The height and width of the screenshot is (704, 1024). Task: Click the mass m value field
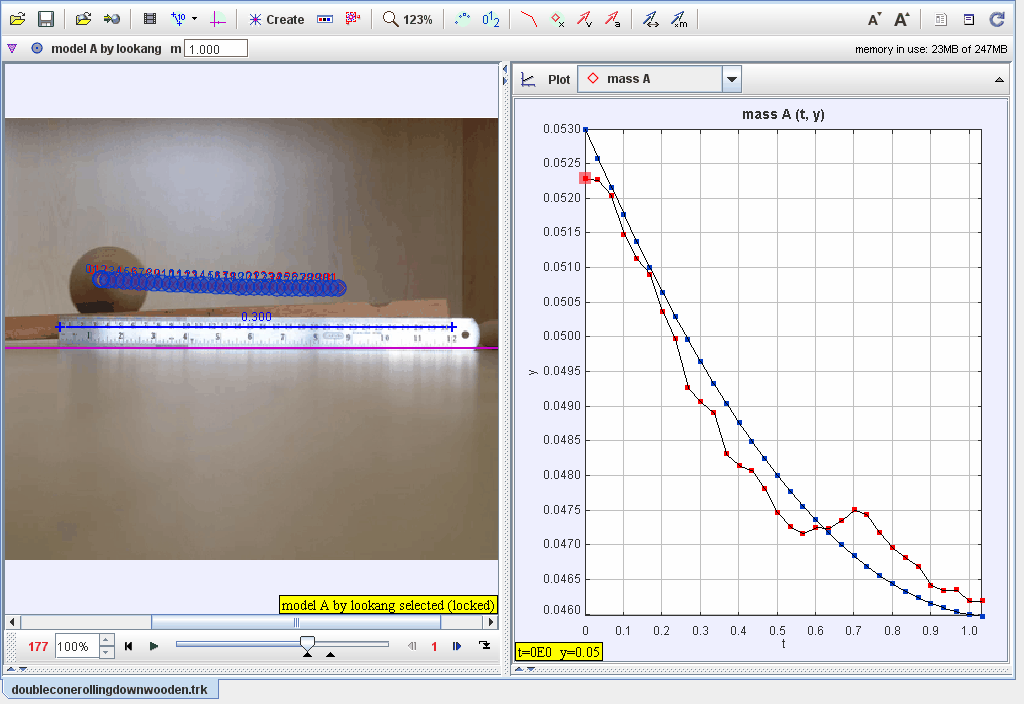(216, 49)
